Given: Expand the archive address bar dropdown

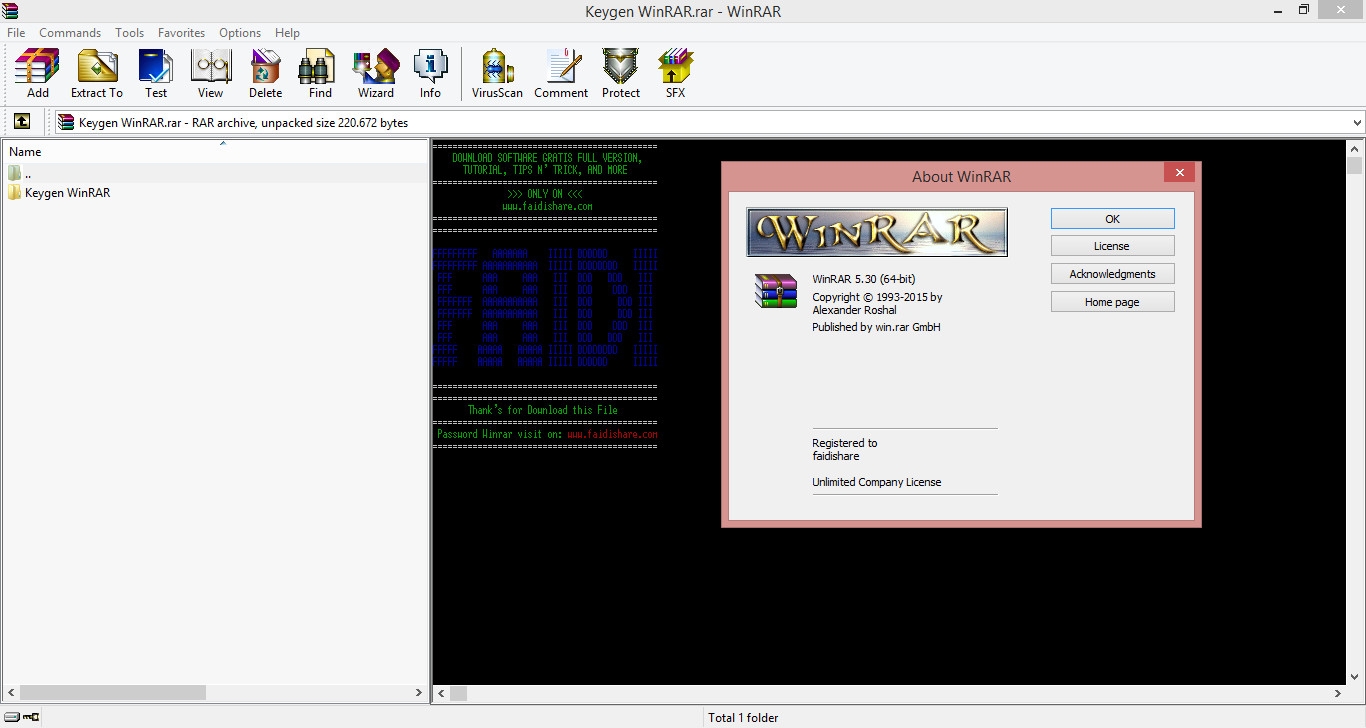Looking at the screenshot, I should click(x=1357, y=121).
